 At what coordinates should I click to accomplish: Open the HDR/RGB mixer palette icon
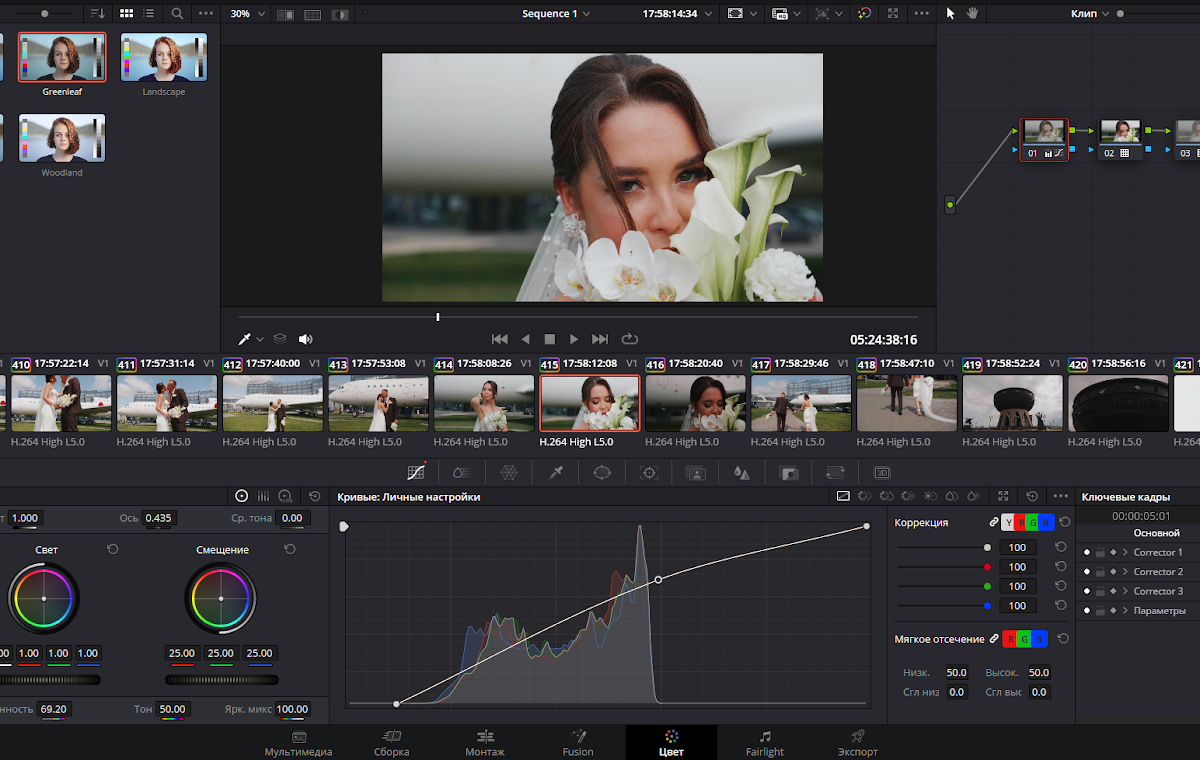click(461, 472)
